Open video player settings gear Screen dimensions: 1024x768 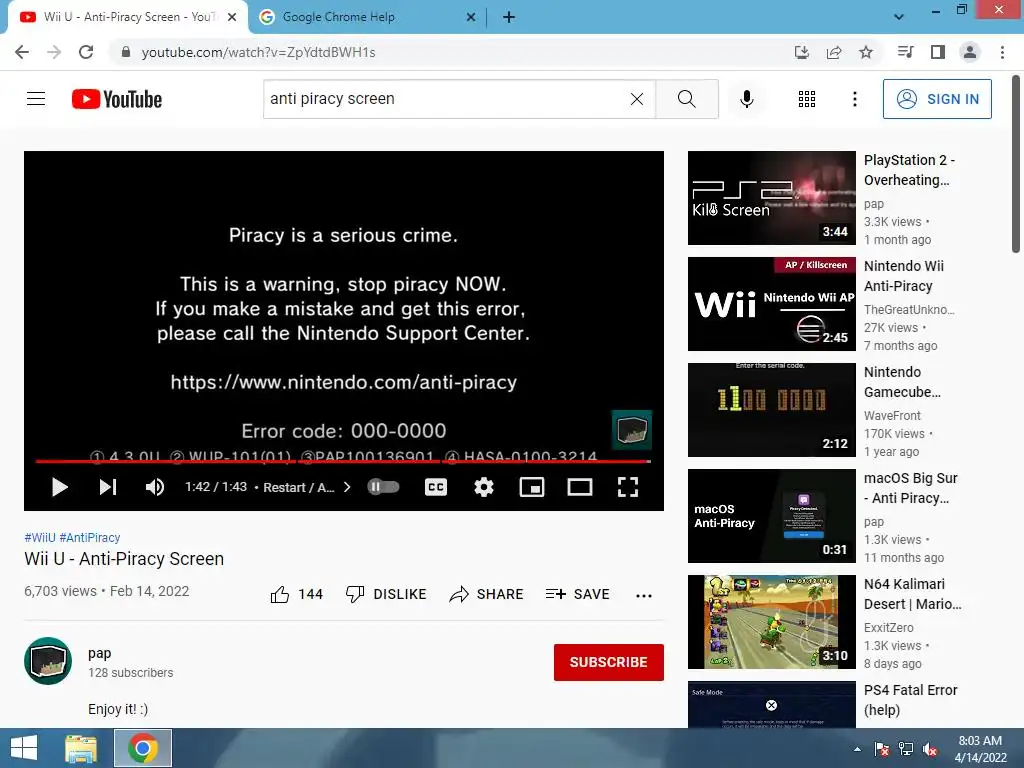[x=484, y=487]
